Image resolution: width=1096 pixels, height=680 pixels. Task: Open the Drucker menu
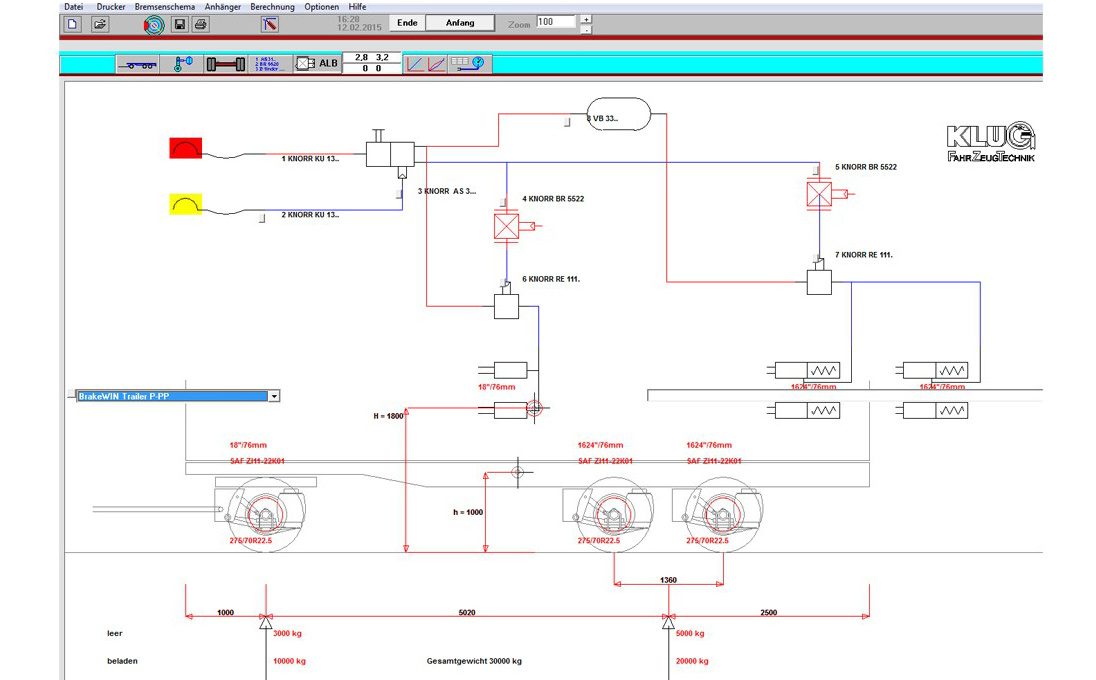coord(111,7)
